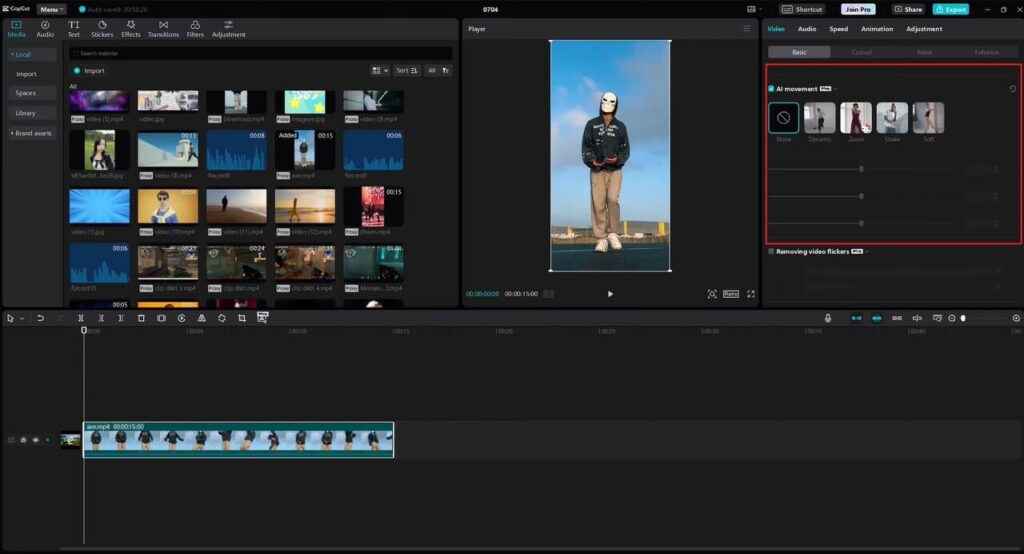1024x554 pixels.
Task: Expand Brand assets in sidebar
Action: (32, 133)
